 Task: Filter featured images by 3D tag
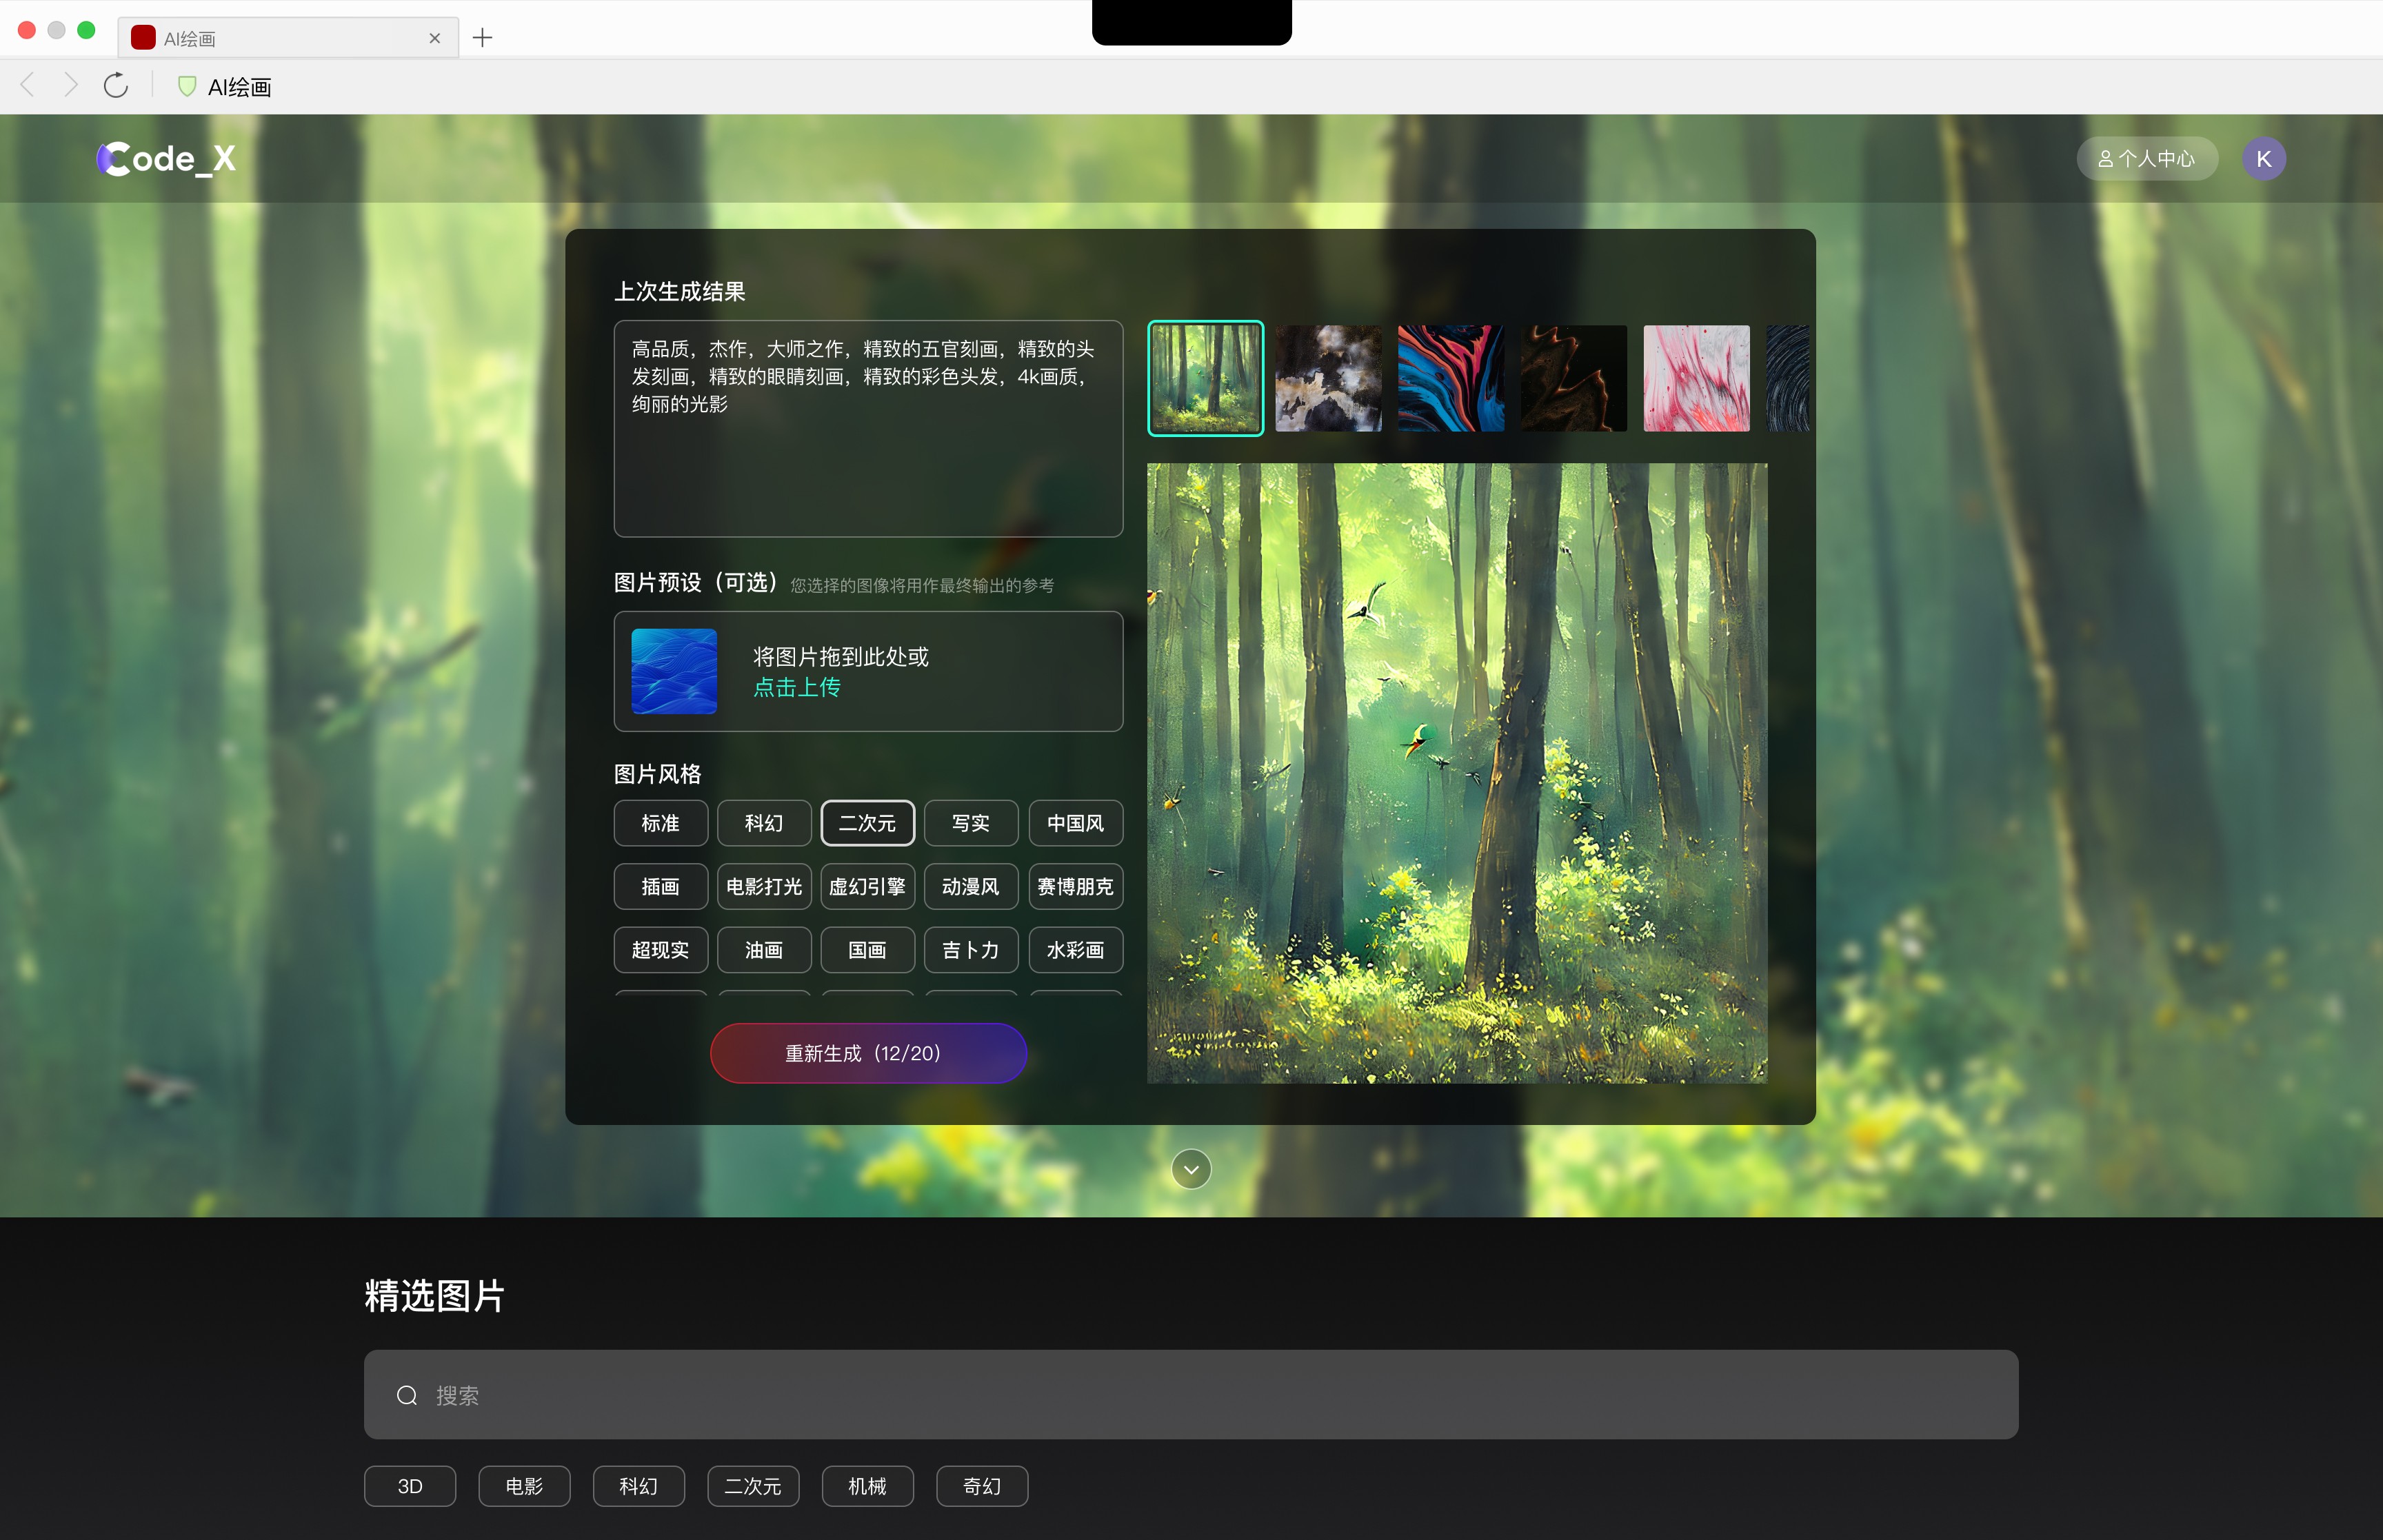(x=410, y=1486)
